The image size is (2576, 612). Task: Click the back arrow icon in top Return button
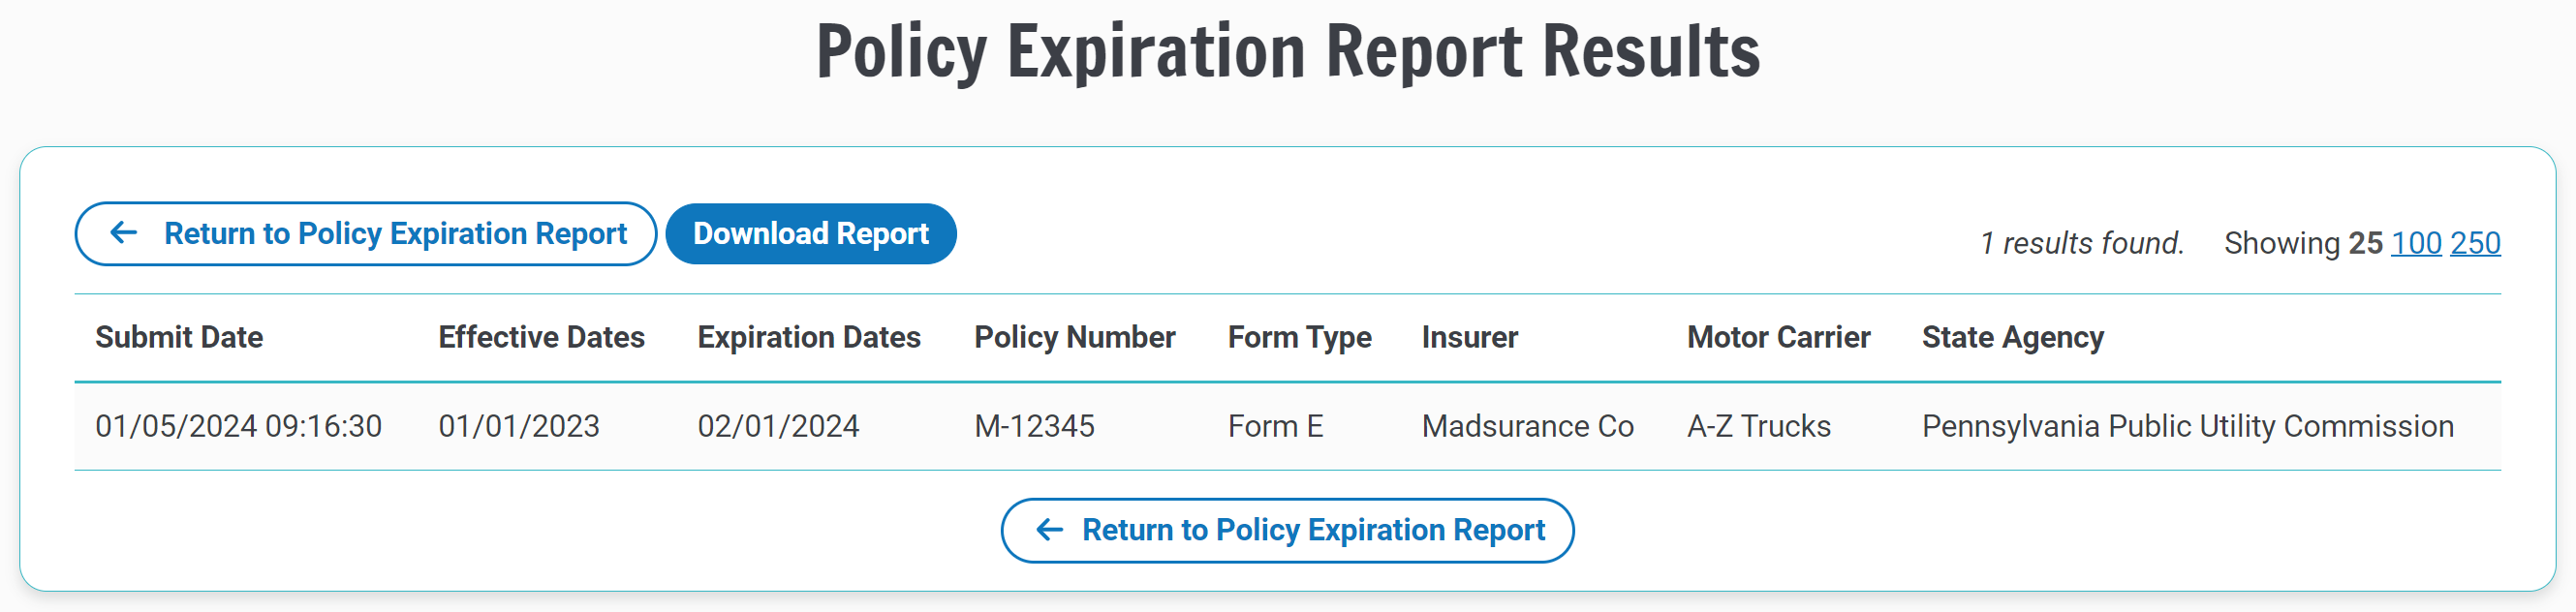(x=122, y=233)
